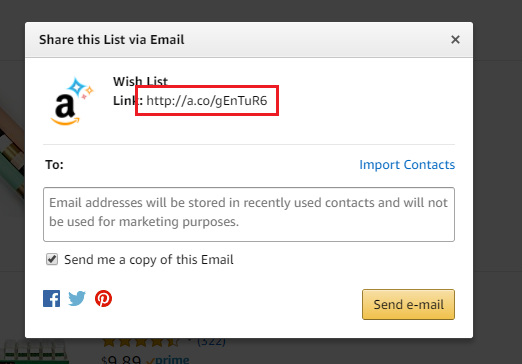522x364 pixels.
Task: Share the list on Facebook
Action: 52,298
